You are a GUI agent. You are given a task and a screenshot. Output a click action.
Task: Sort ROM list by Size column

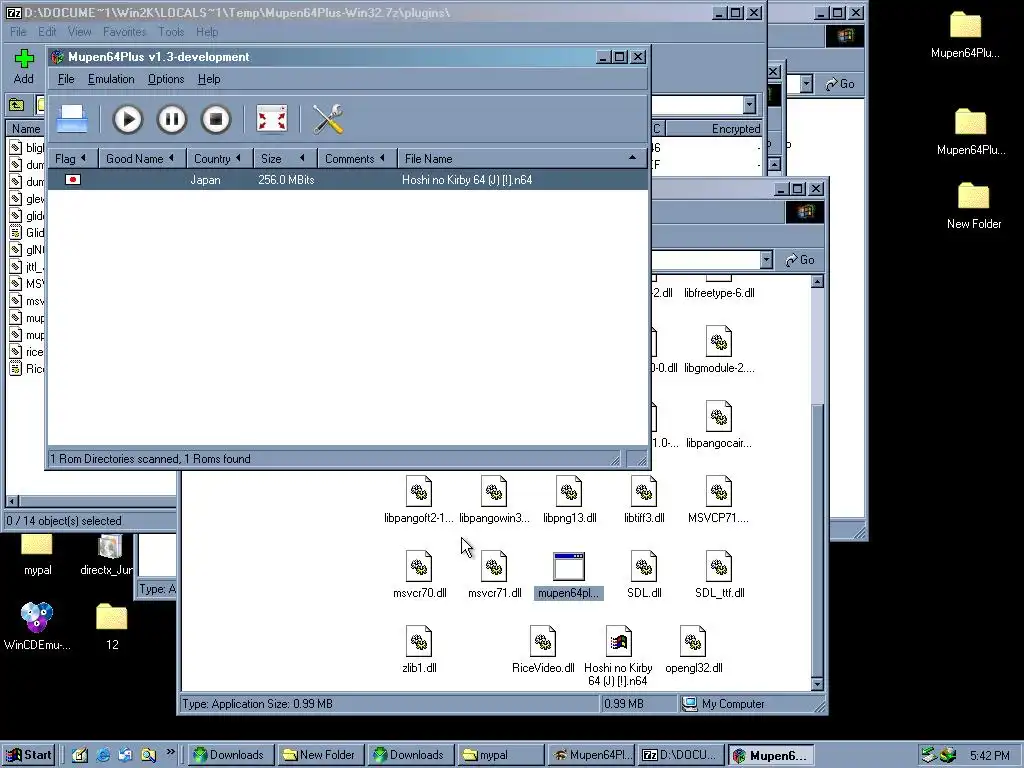[x=285, y=159]
